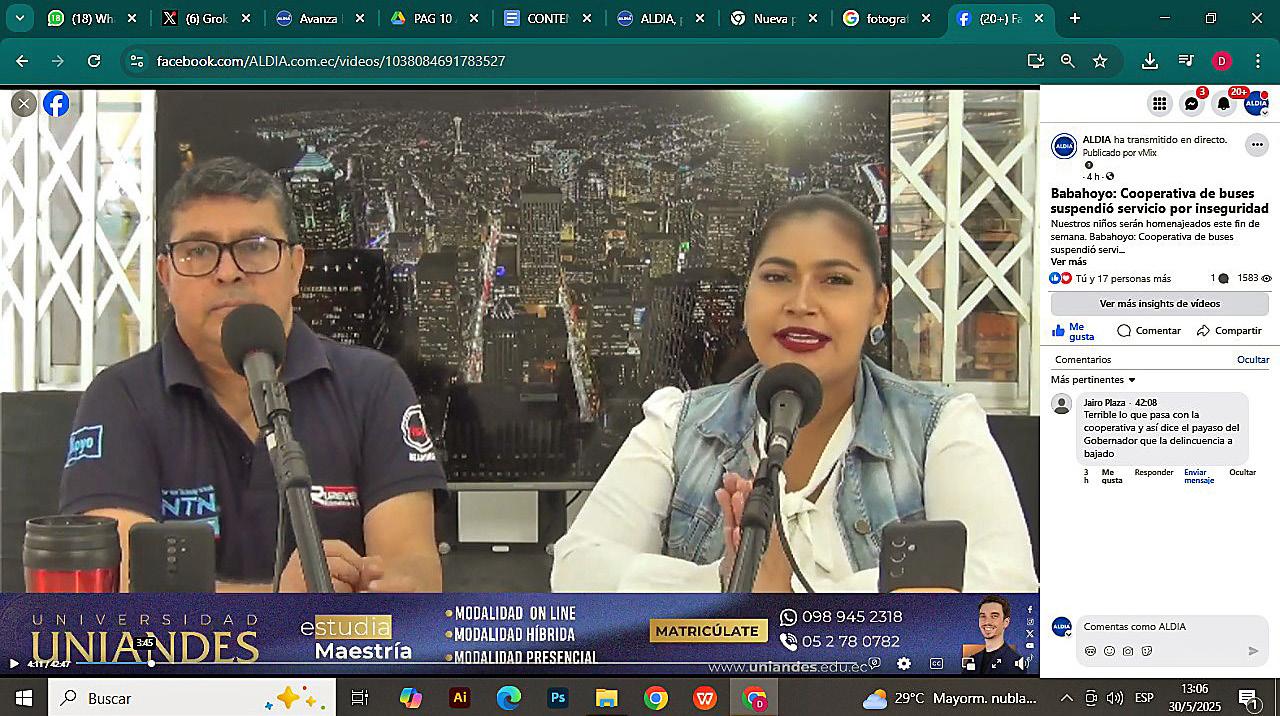The image size is (1280, 716).
Task: Click the ALDIA page avatar in post header
Action: click(x=1064, y=146)
